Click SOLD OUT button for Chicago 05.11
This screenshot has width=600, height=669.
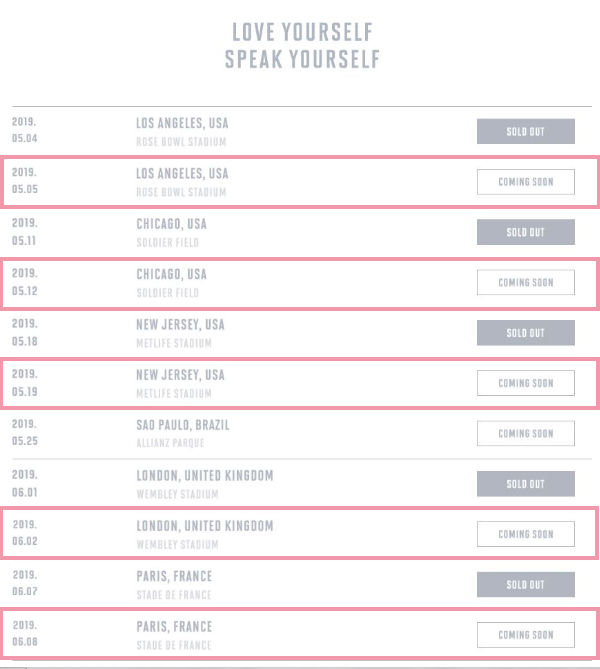[x=525, y=232]
